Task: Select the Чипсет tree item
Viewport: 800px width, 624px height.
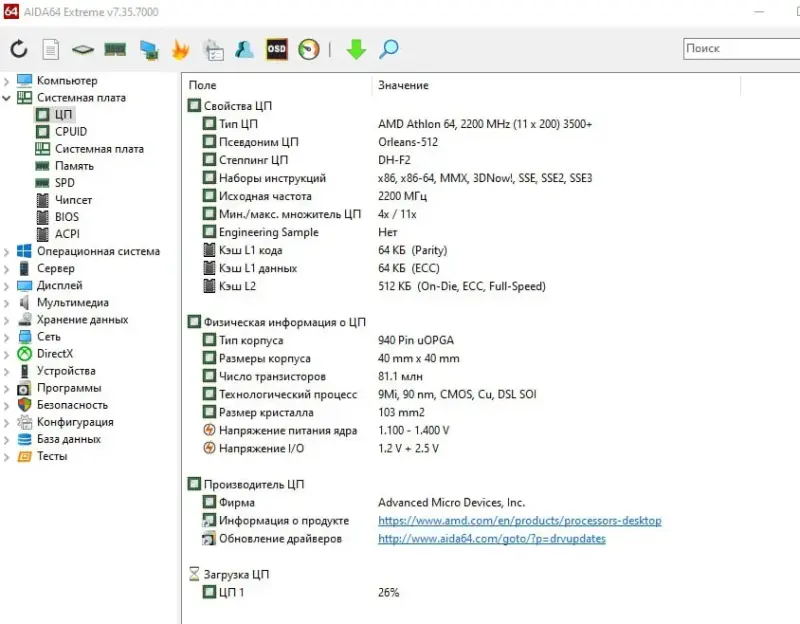Action: pyautogui.click(x=73, y=200)
